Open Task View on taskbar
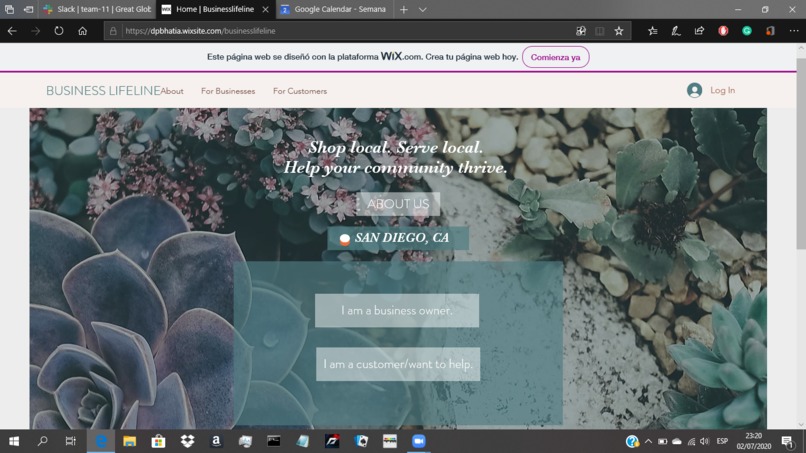This screenshot has height=453, width=806. click(71, 441)
